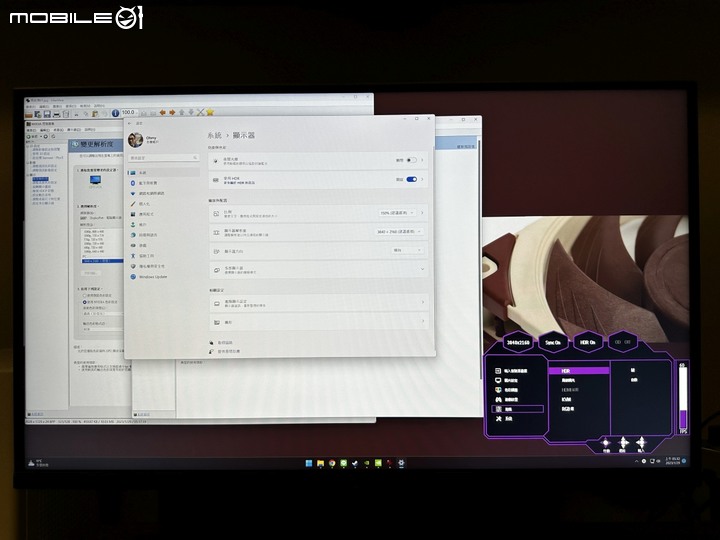Click the 3840x2160 hexagon in OSD

tap(518, 343)
